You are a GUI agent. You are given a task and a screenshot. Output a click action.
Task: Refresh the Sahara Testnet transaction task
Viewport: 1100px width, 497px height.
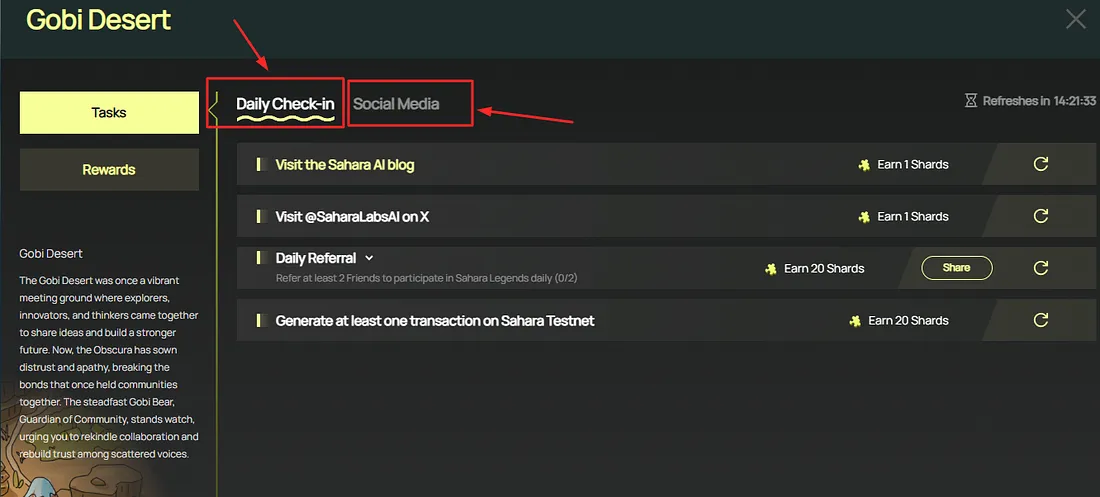coord(1040,320)
